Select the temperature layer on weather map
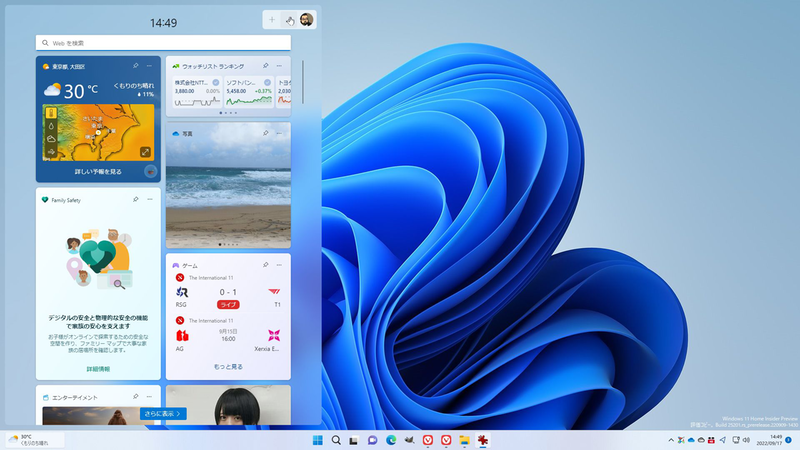The image size is (800, 450). (x=50, y=113)
